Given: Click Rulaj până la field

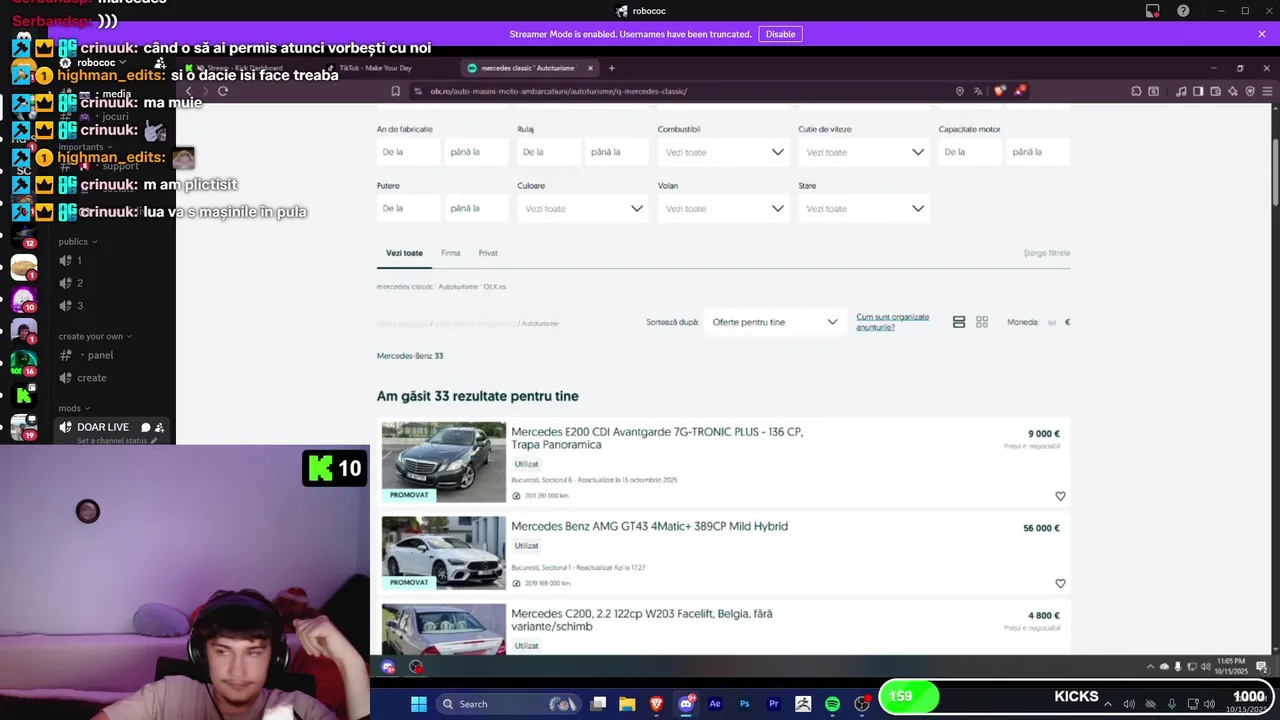Looking at the screenshot, I should (617, 152).
